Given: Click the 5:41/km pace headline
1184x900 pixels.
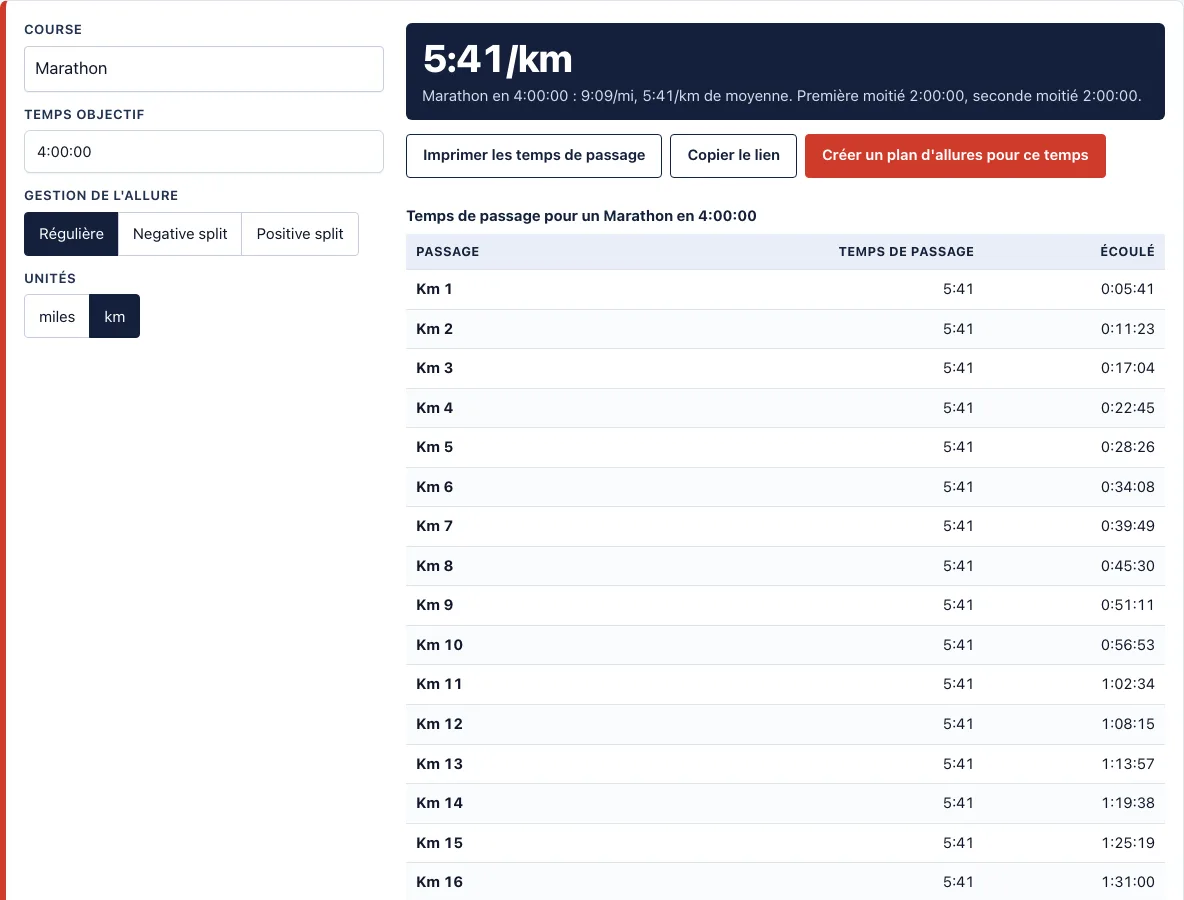Looking at the screenshot, I should 498,59.
